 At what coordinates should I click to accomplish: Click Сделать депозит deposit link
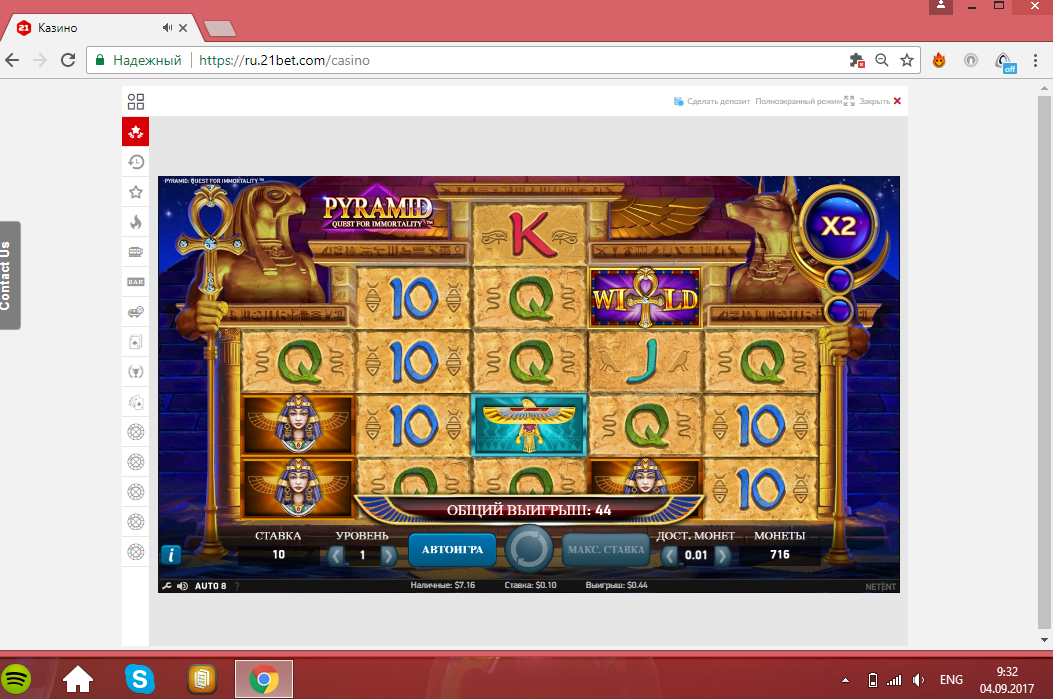click(x=712, y=101)
